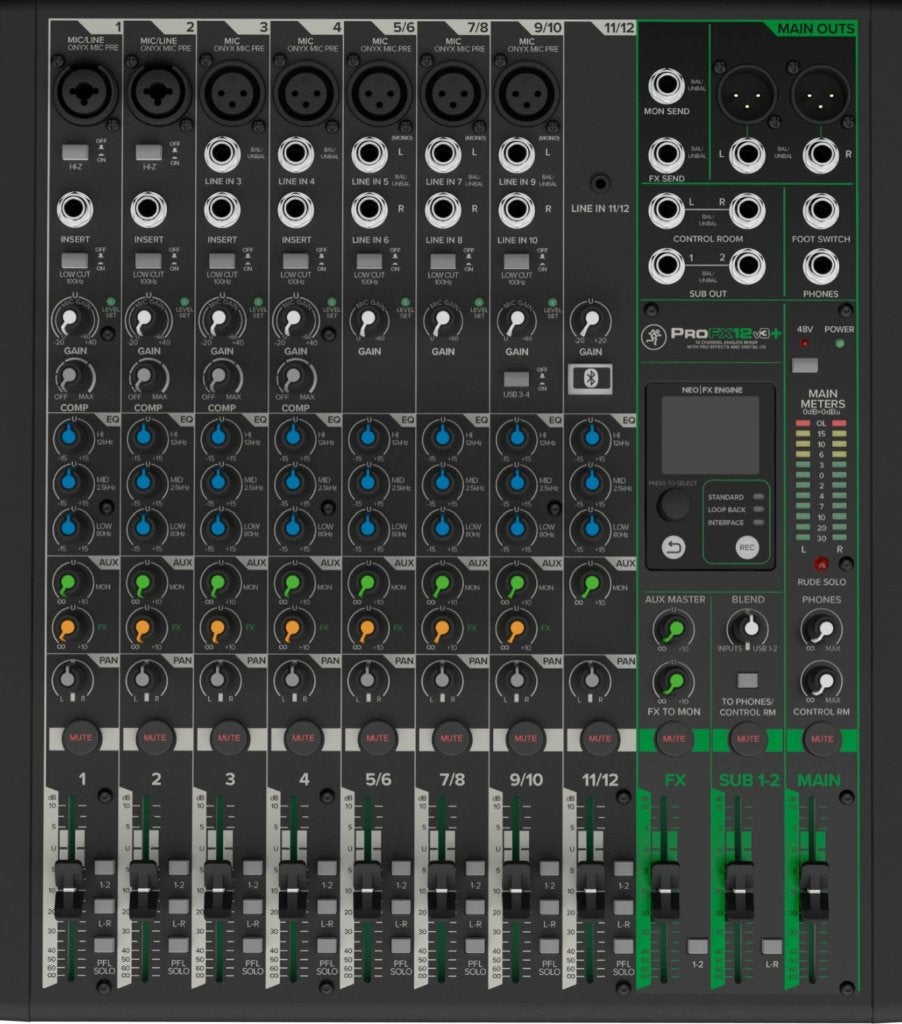
Task: Click the FOOT SWITCH jack
Action: tap(820, 210)
